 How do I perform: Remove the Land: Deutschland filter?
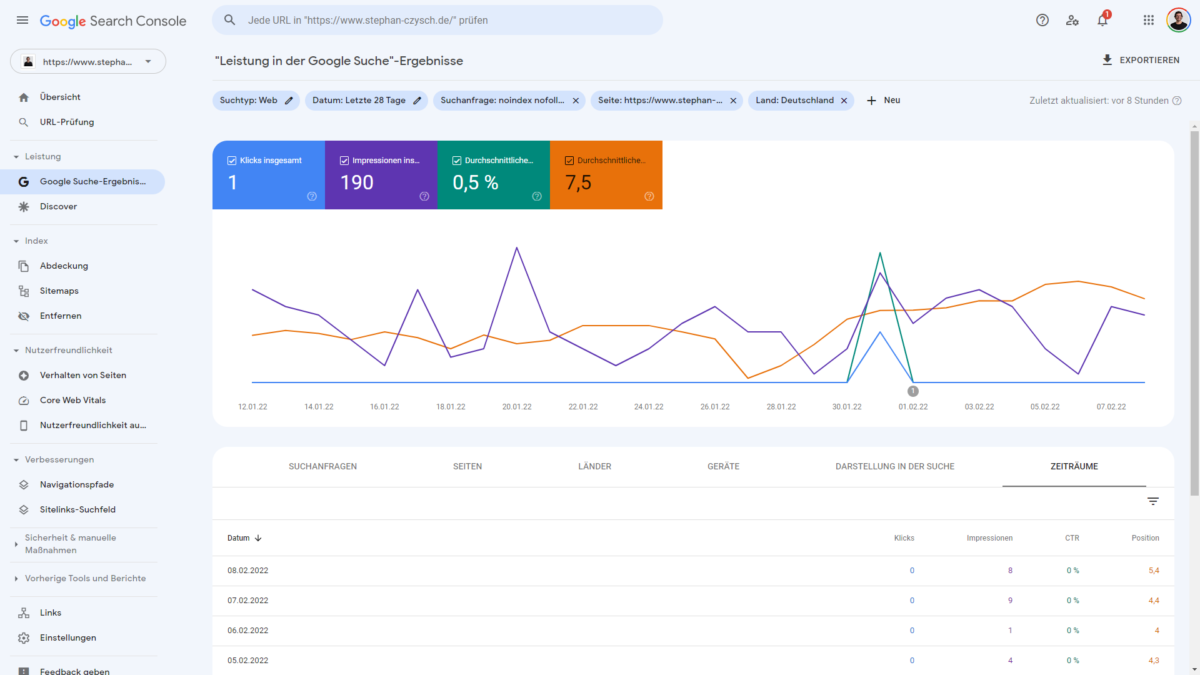(x=844, y=100)
